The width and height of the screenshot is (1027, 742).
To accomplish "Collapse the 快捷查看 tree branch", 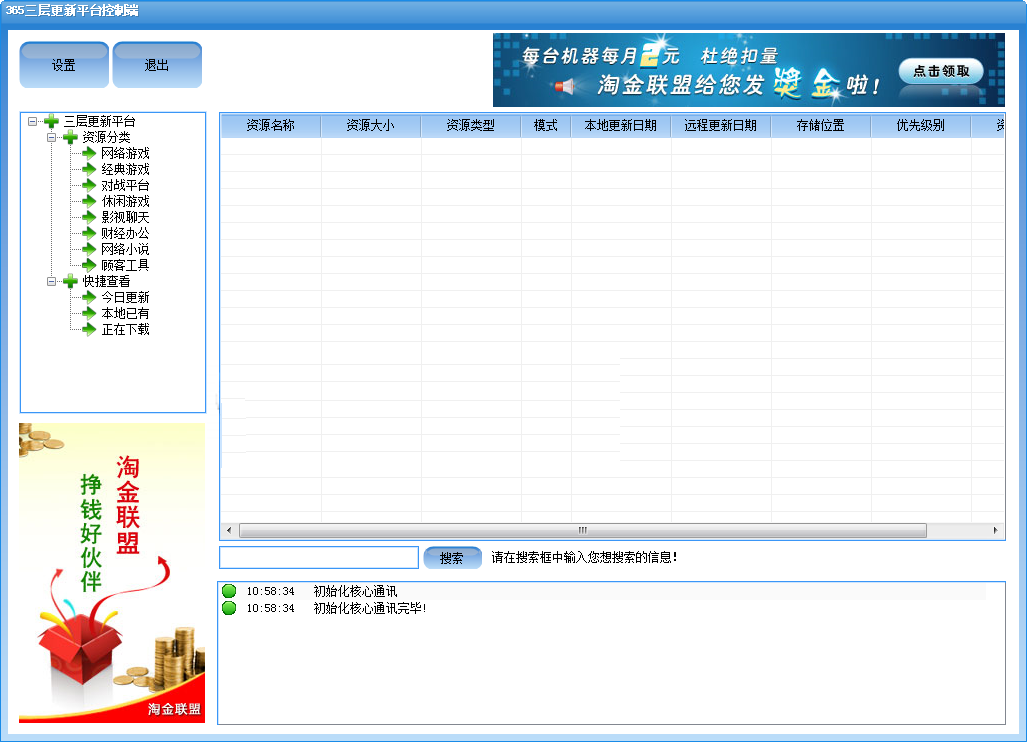I will (51, 282).
